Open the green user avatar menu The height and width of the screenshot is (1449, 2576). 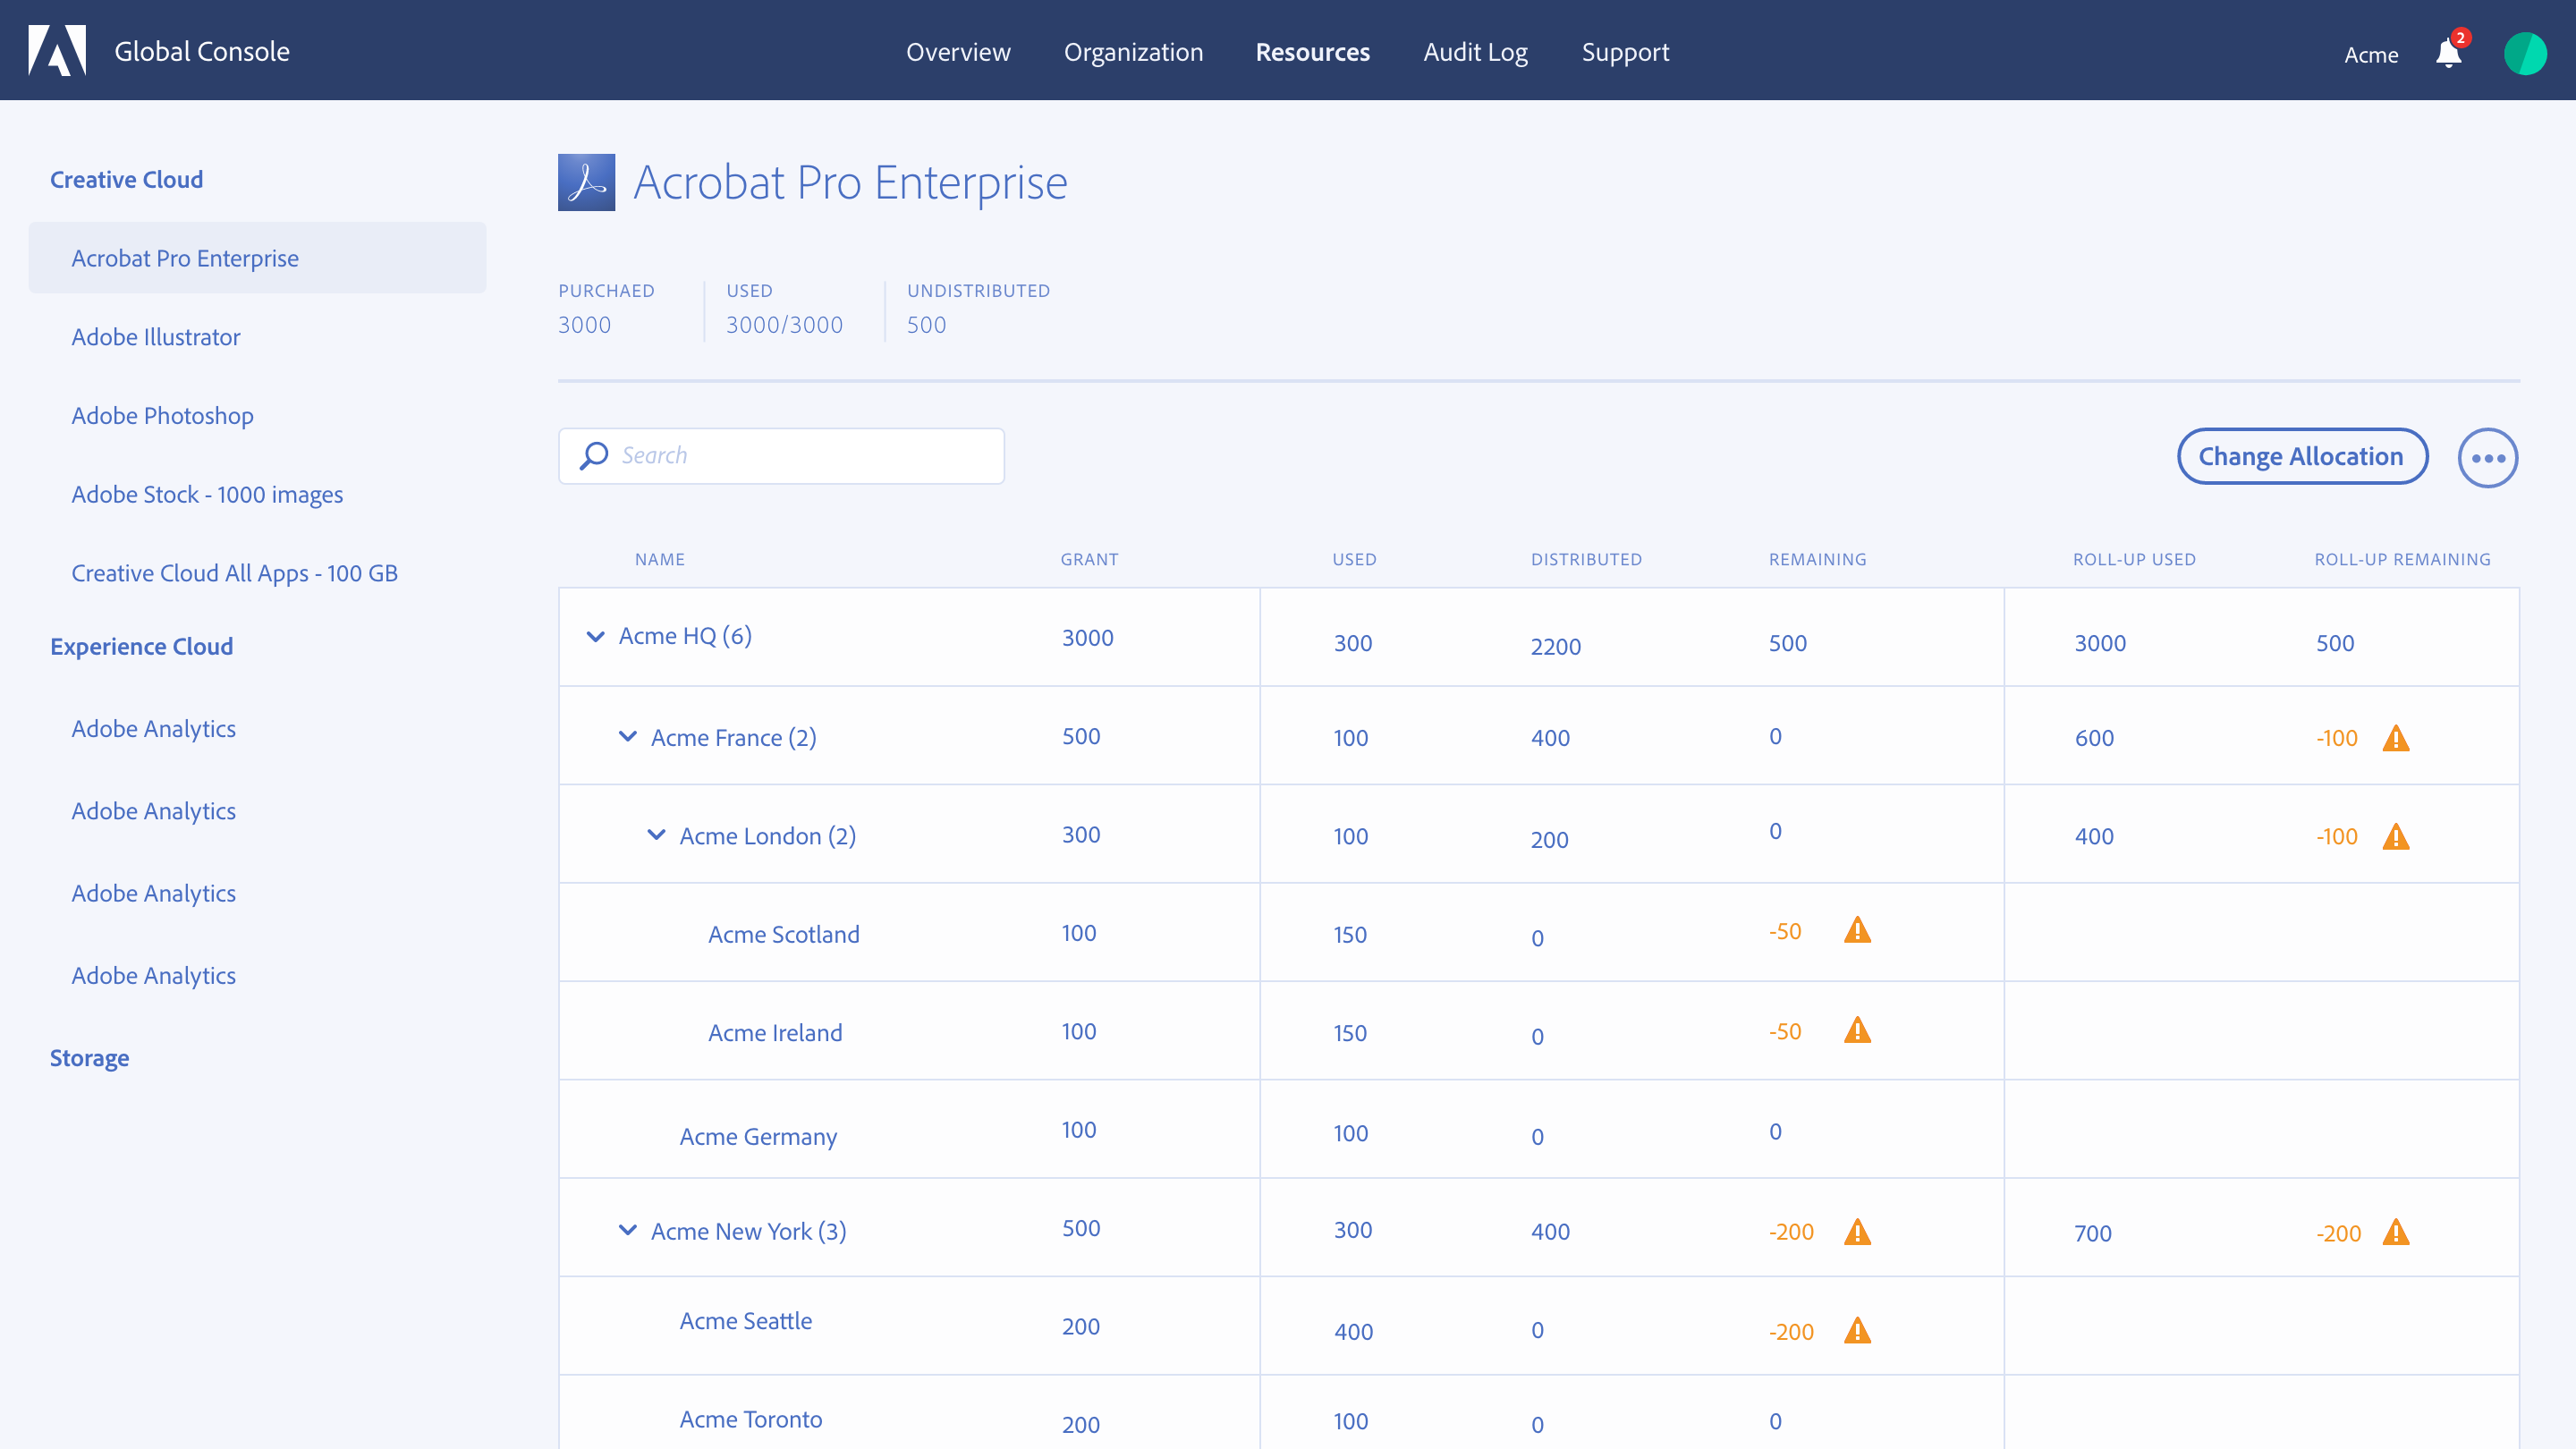pos(2525,53)
